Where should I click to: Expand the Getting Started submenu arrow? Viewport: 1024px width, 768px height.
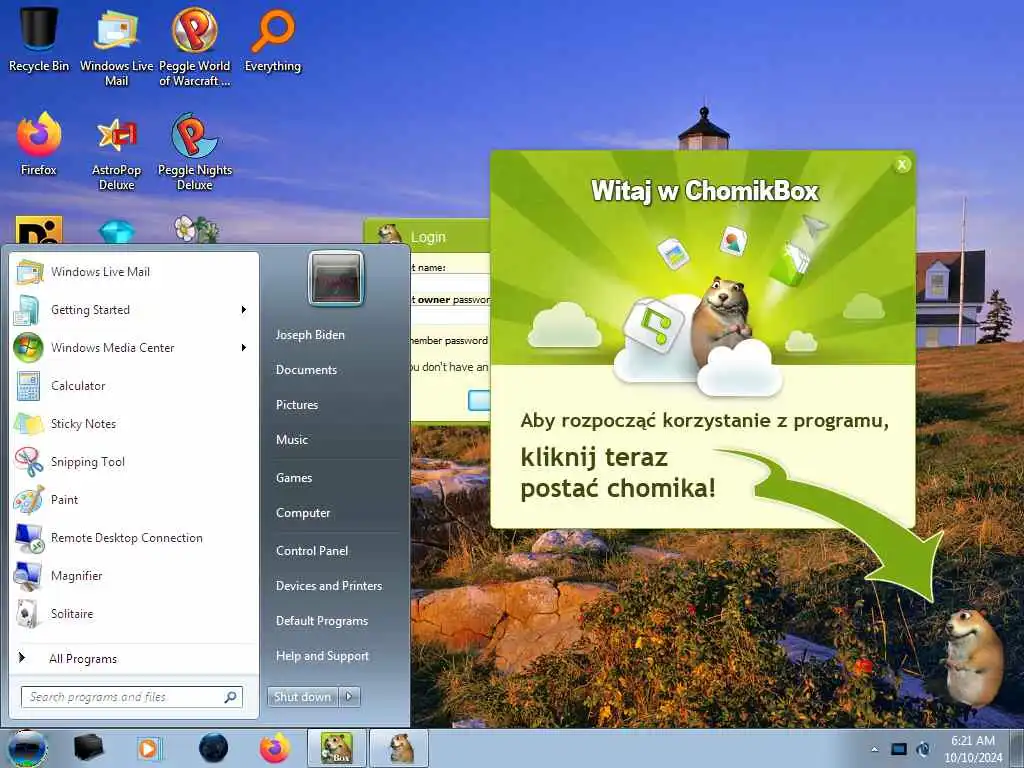click(244, 310)
